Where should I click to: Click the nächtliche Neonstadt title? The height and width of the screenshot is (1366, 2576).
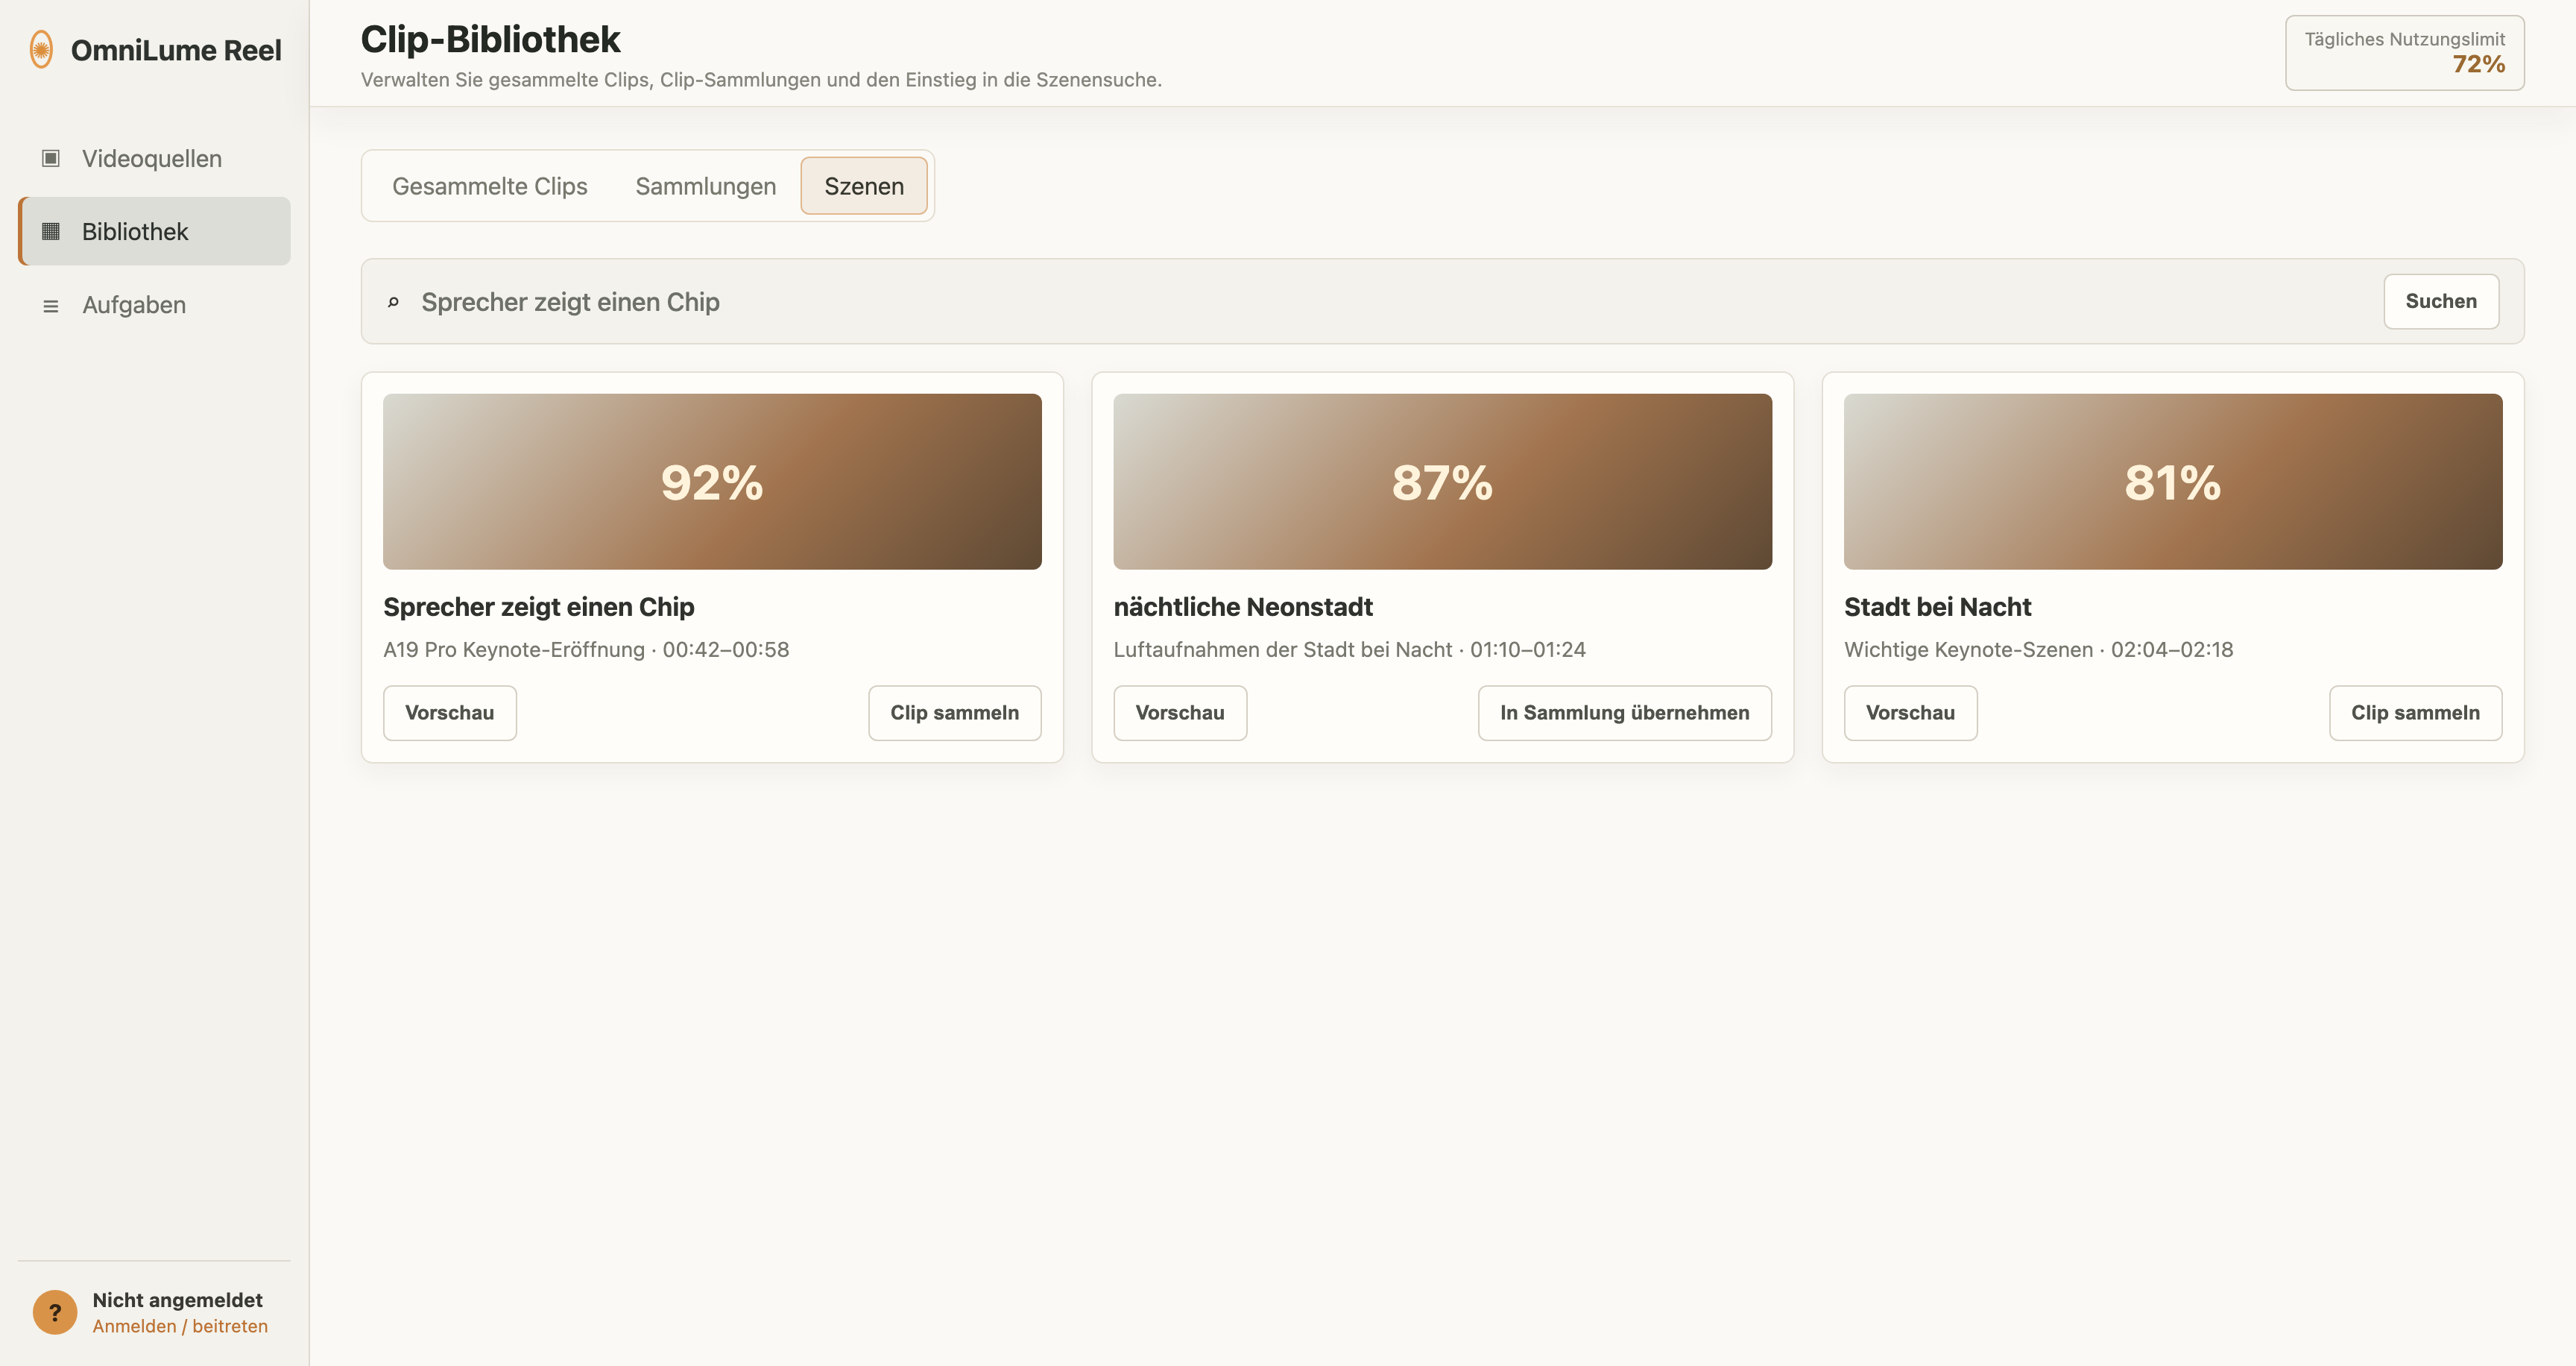click(x=1243, y=607)
